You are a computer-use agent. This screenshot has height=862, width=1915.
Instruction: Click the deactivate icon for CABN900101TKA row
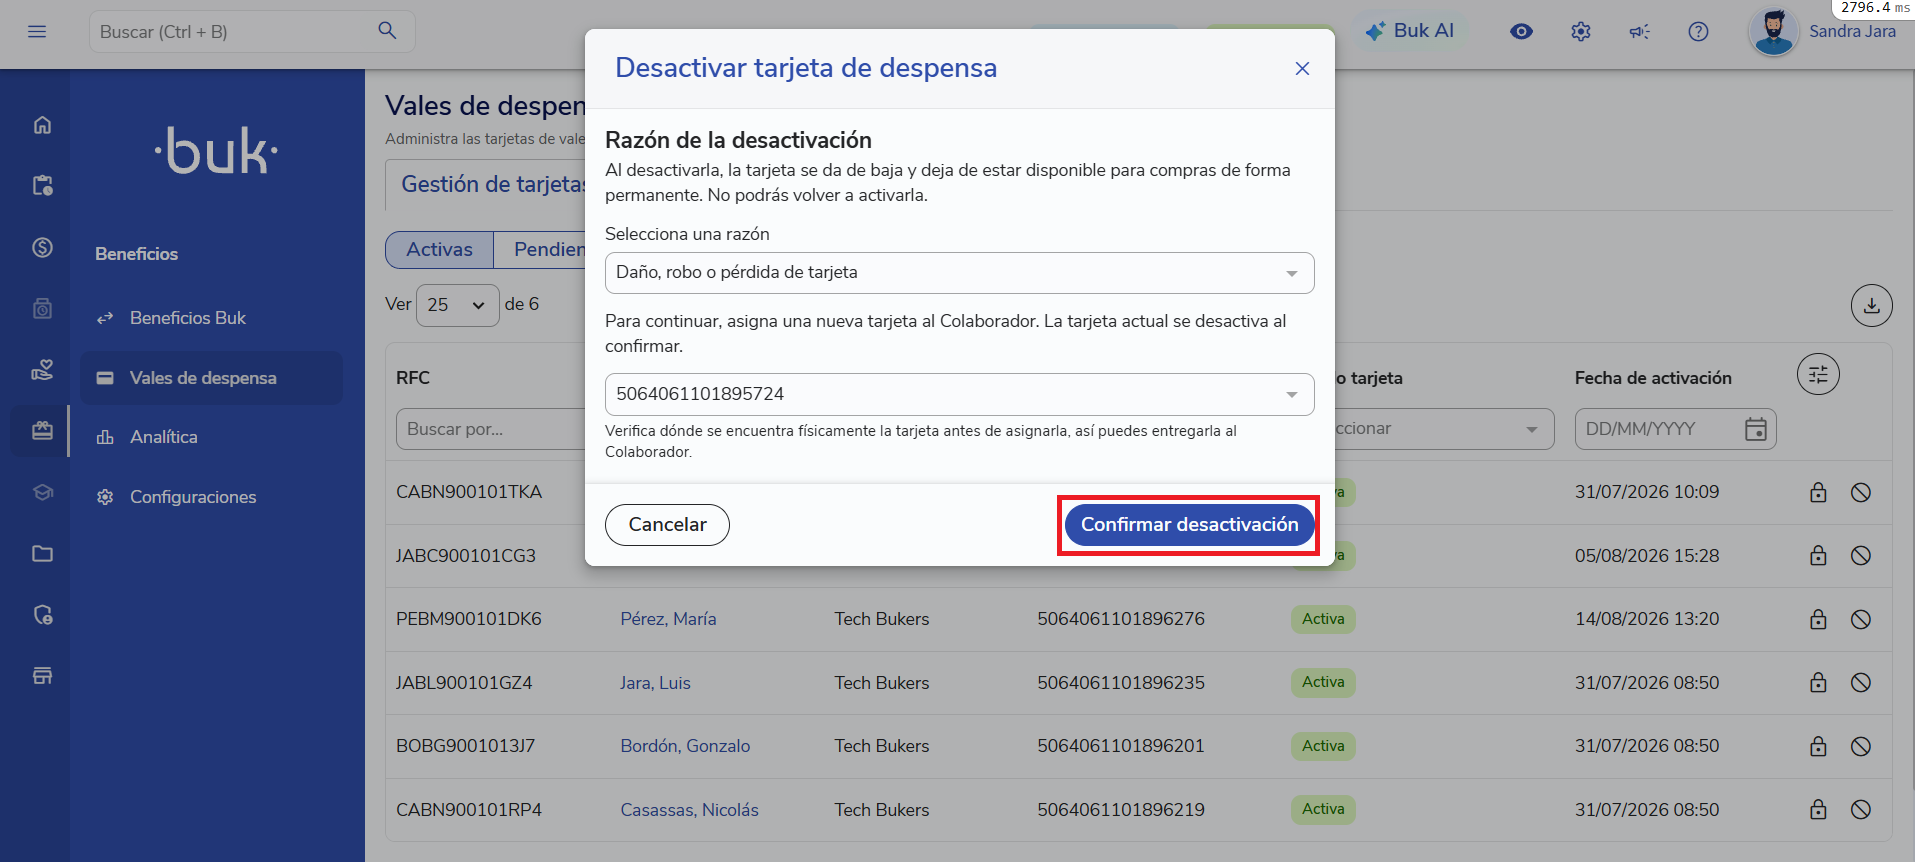[1860, 492]
